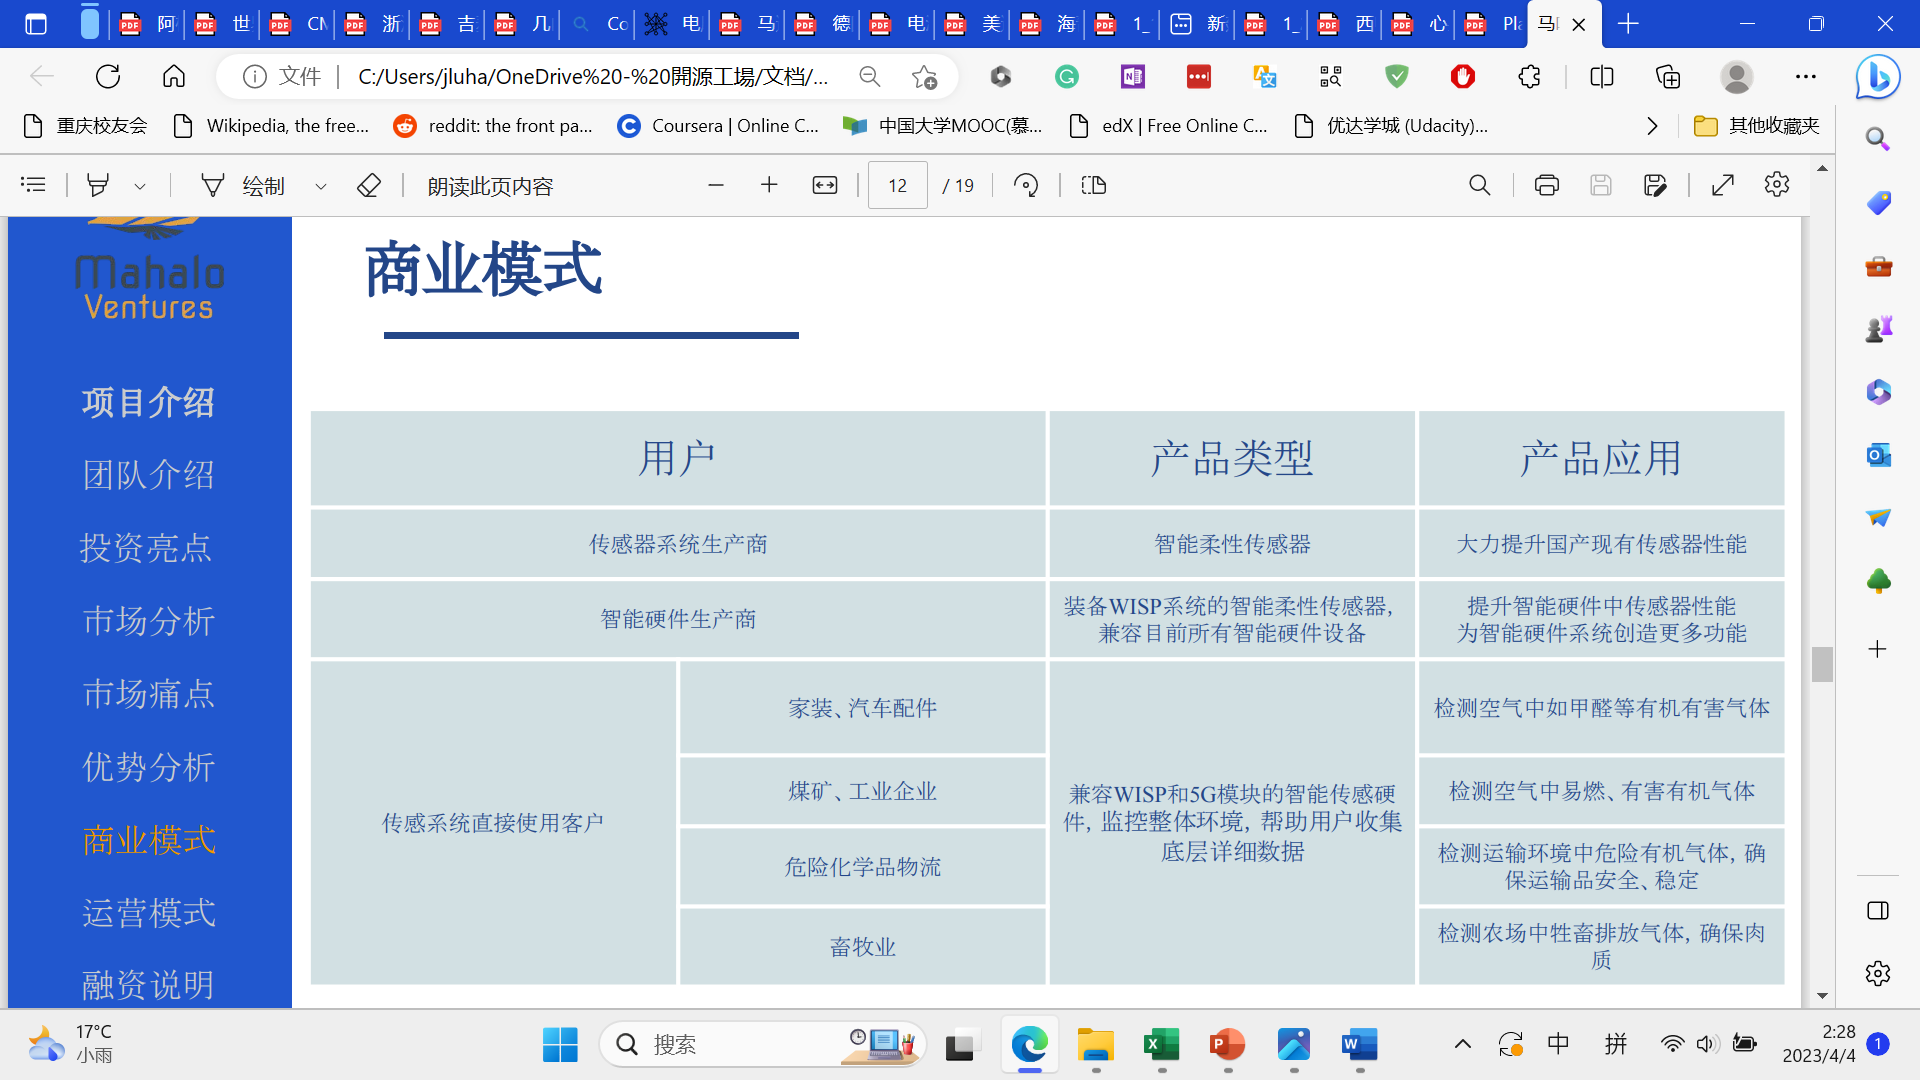Expand the highlight tool dropdown arrow
Viewport: 1920px width, 1080px height.
point(140,186)
